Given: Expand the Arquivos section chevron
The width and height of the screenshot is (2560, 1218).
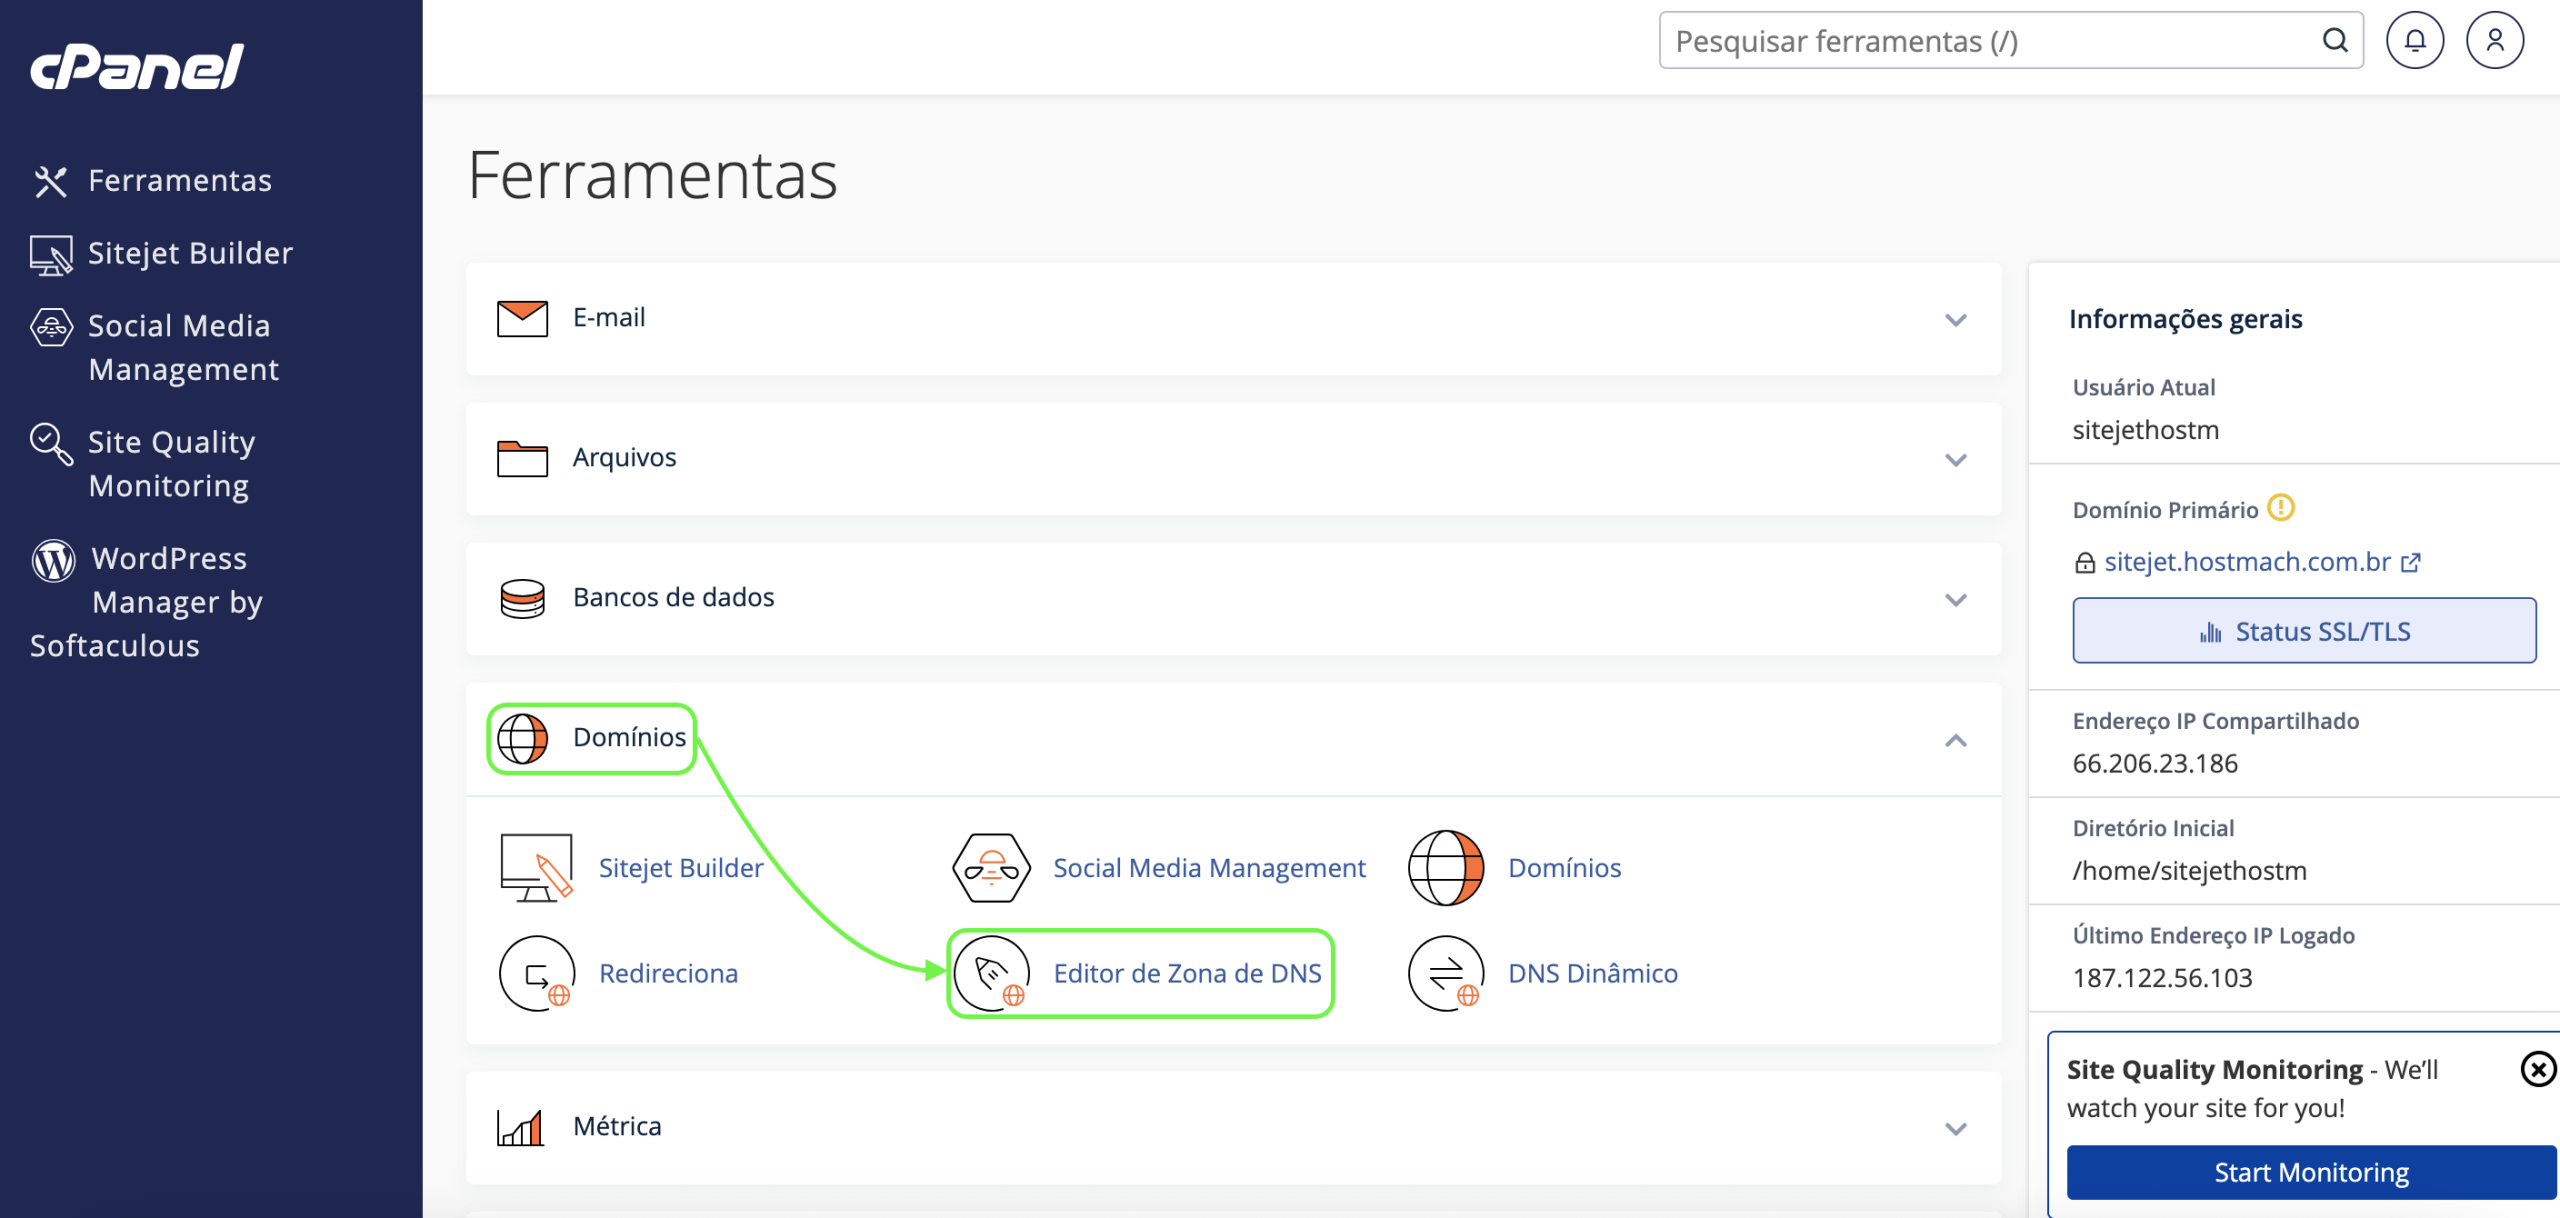Looking at the screenshot, I should (x=1955, y=460).
